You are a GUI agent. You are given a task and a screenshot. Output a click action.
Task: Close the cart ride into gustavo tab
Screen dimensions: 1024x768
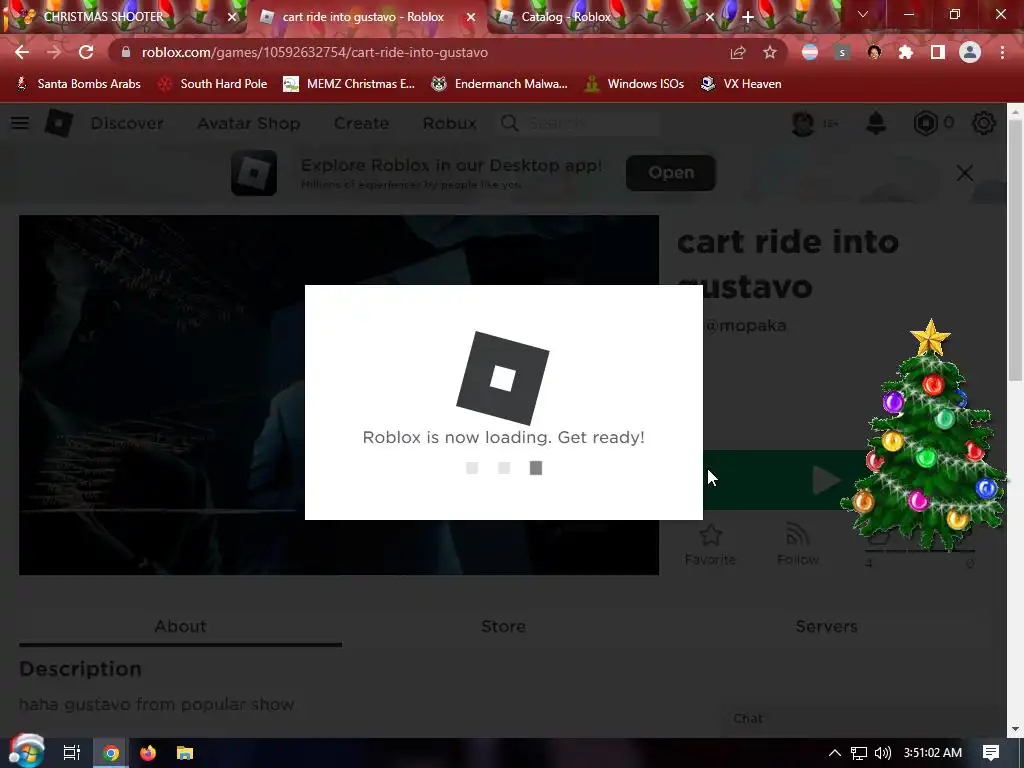pos(471,17)
